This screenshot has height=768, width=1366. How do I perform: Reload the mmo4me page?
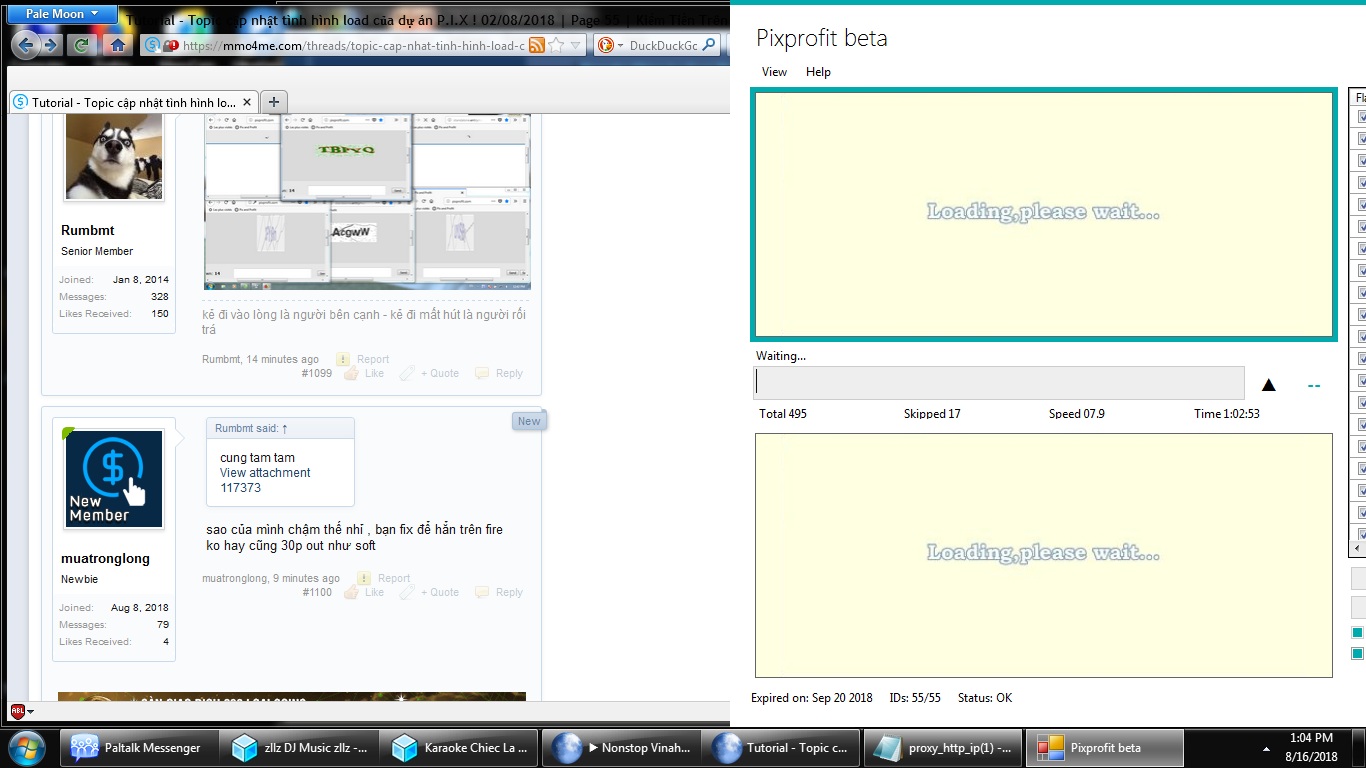pos(82,45)
